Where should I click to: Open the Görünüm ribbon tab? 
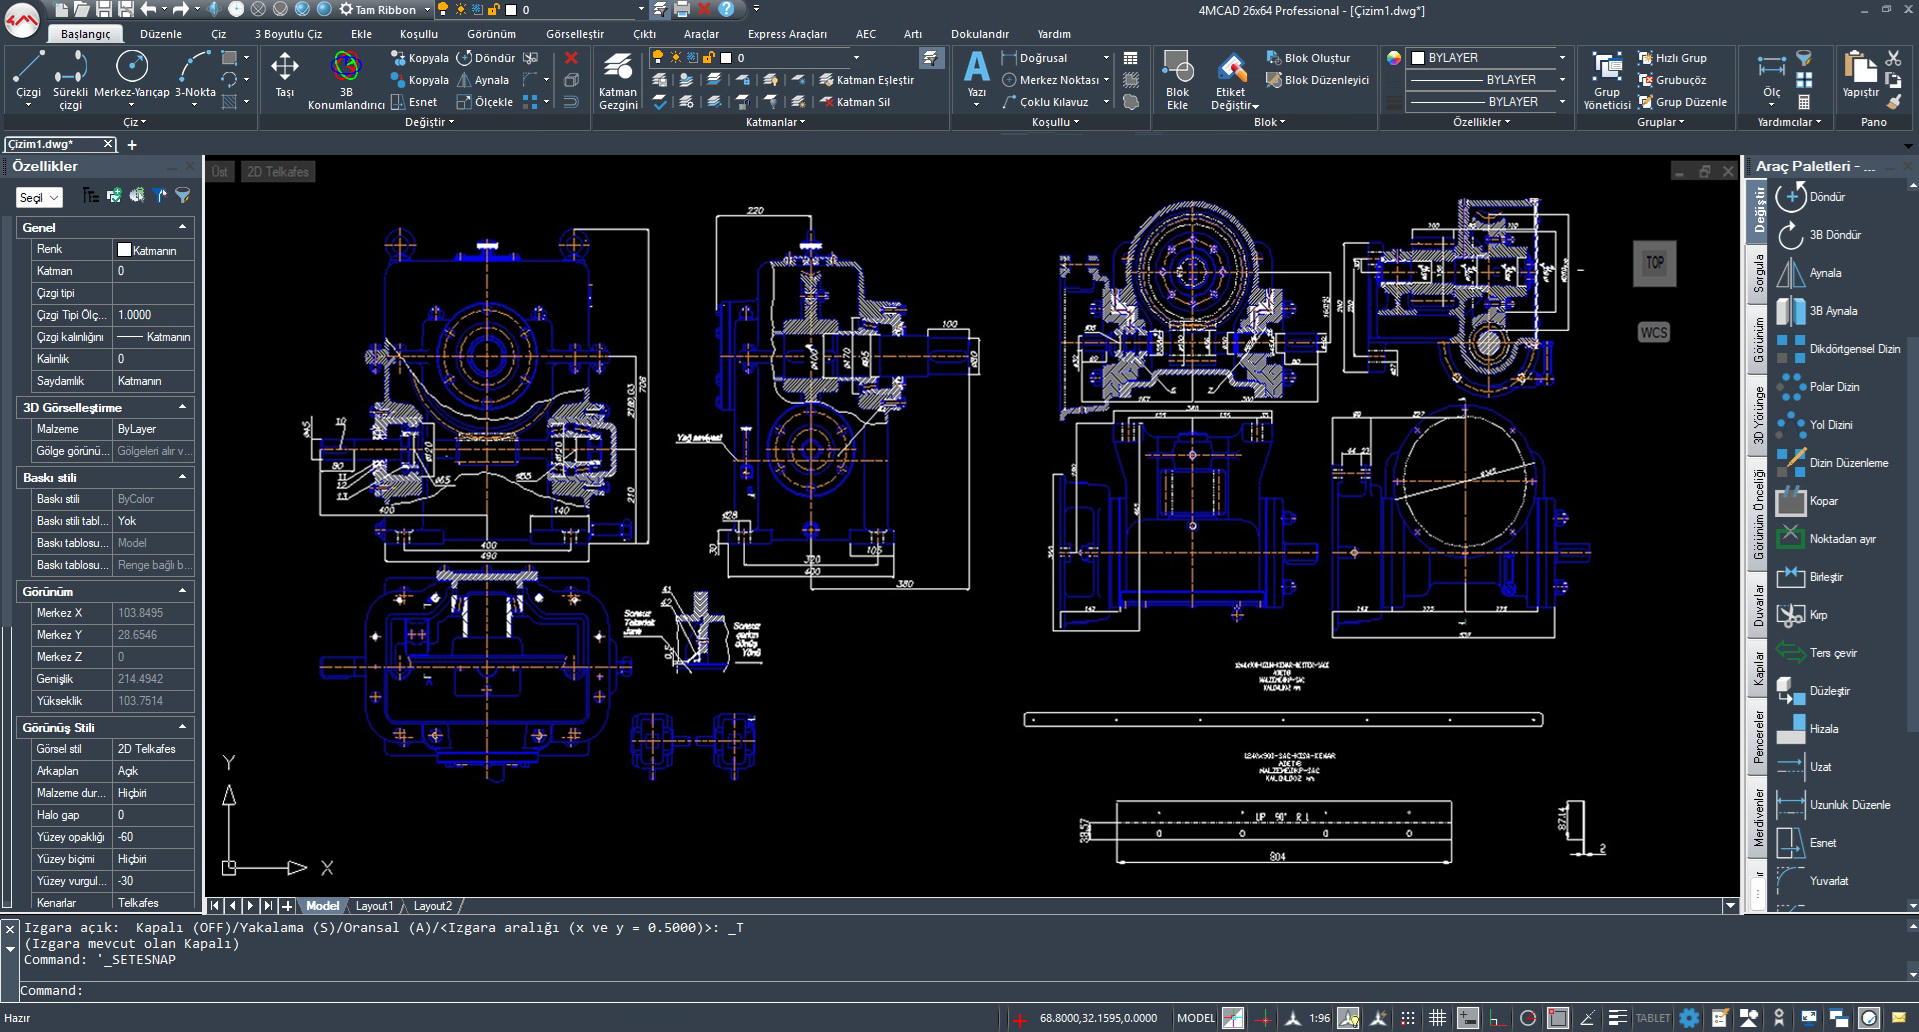tap(491, 34)
